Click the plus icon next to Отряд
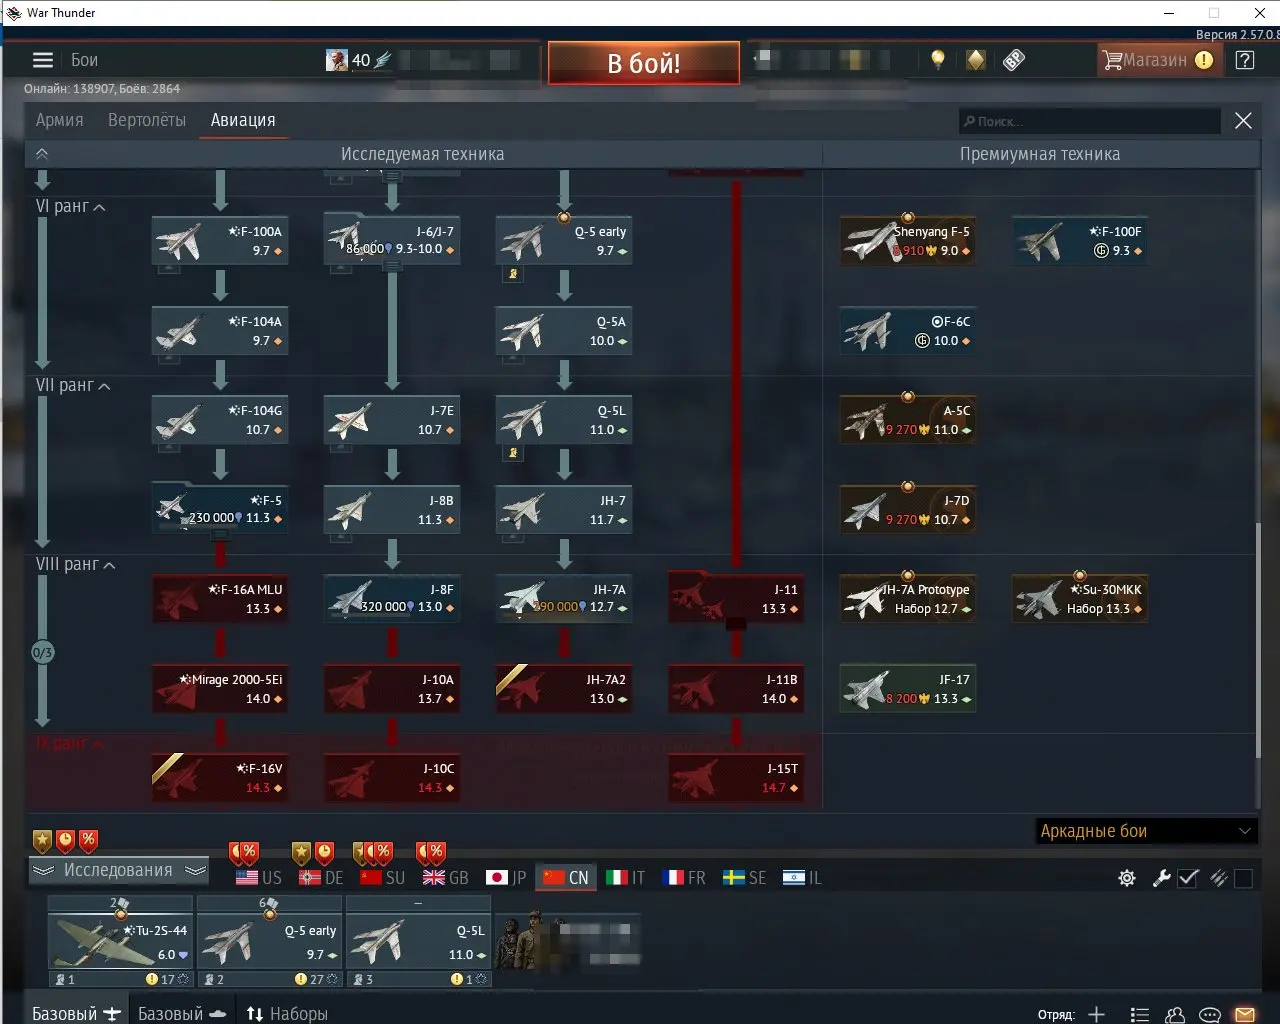 pos(1097,1014)
